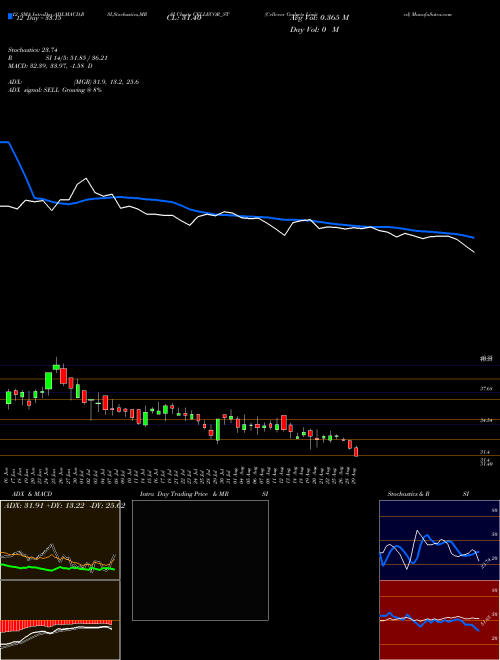Image resolution: width=500 pixels, height=660 pixels.
Task: Click the blue 12 Day SMA legend square
Action: (x=10, y=17)
